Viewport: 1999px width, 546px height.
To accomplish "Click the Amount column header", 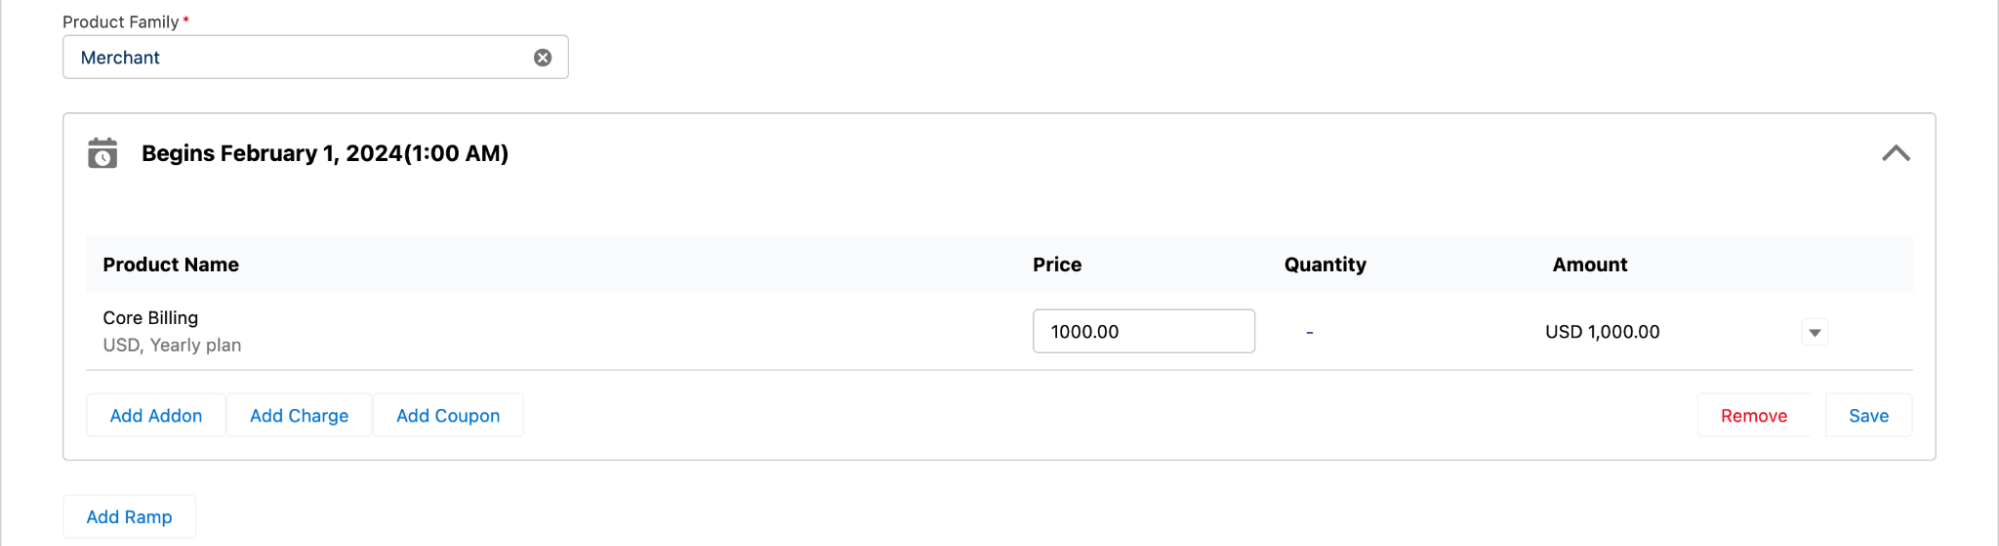I will 1589,265.
